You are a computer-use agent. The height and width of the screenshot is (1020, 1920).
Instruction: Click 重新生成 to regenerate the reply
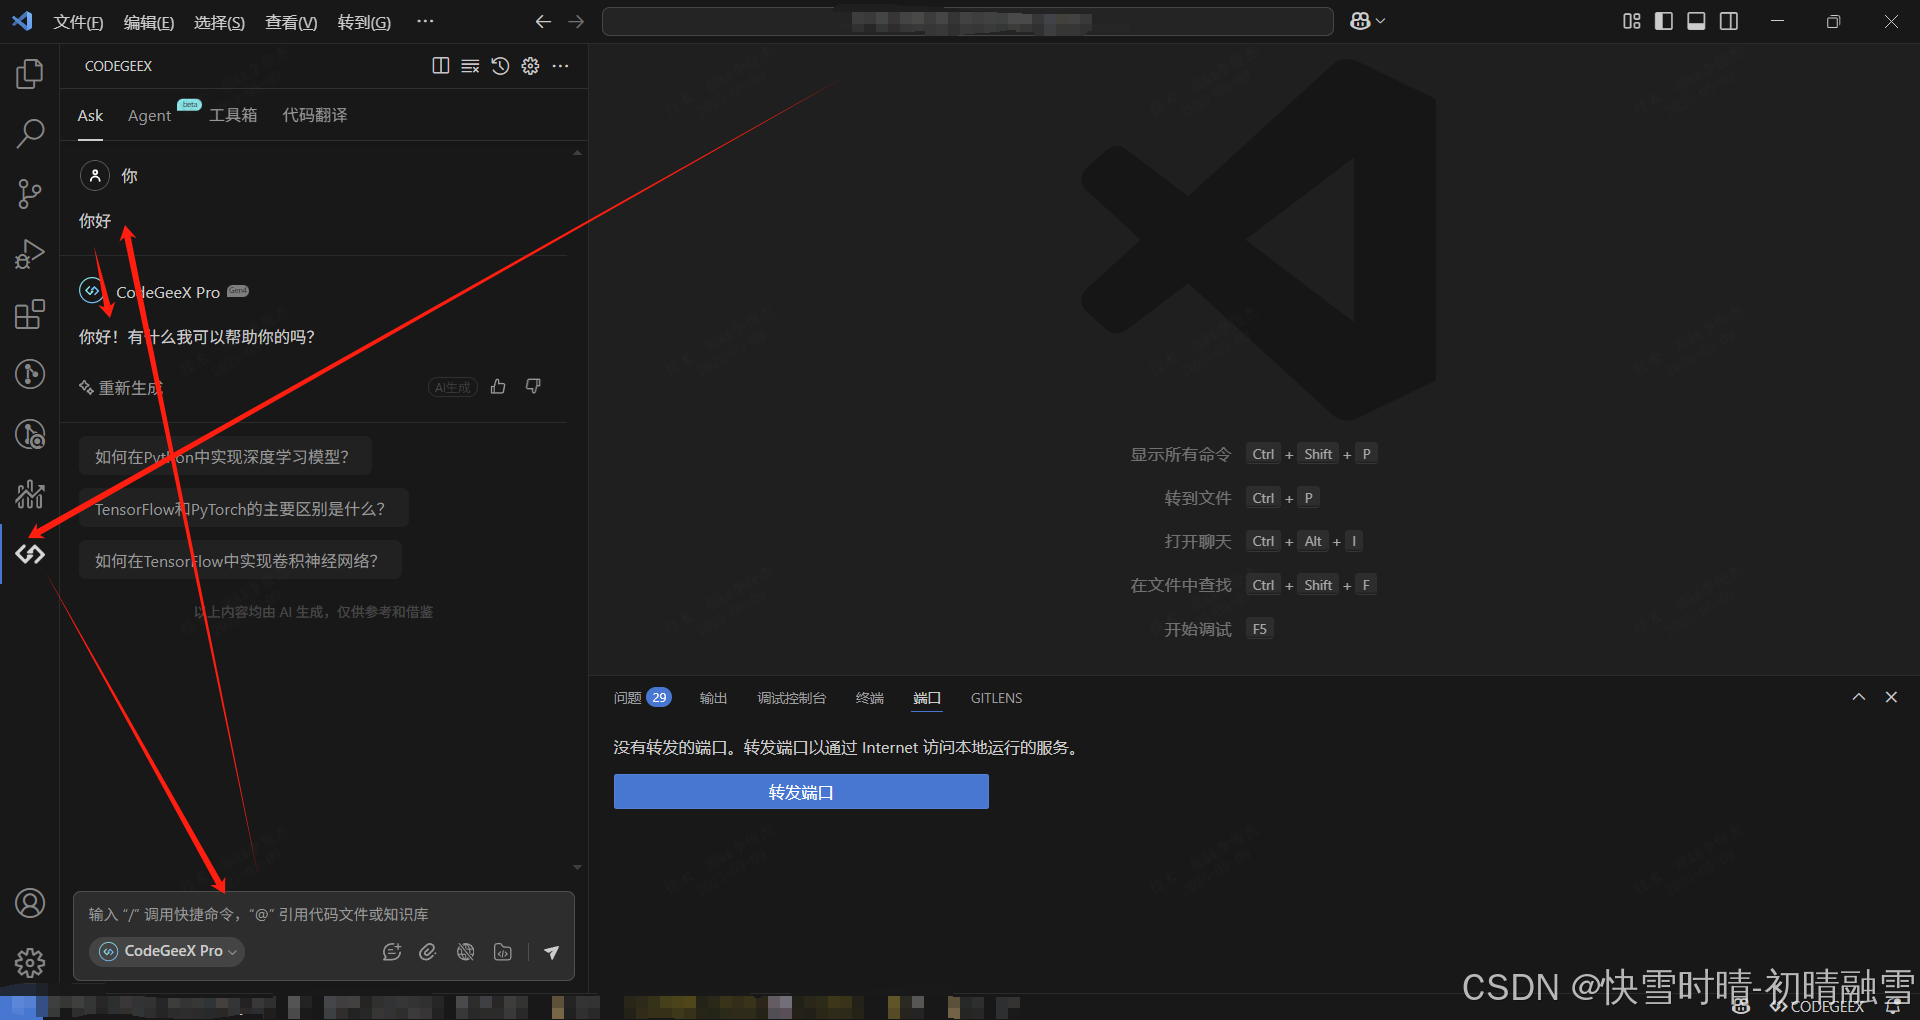coord(121,388)
